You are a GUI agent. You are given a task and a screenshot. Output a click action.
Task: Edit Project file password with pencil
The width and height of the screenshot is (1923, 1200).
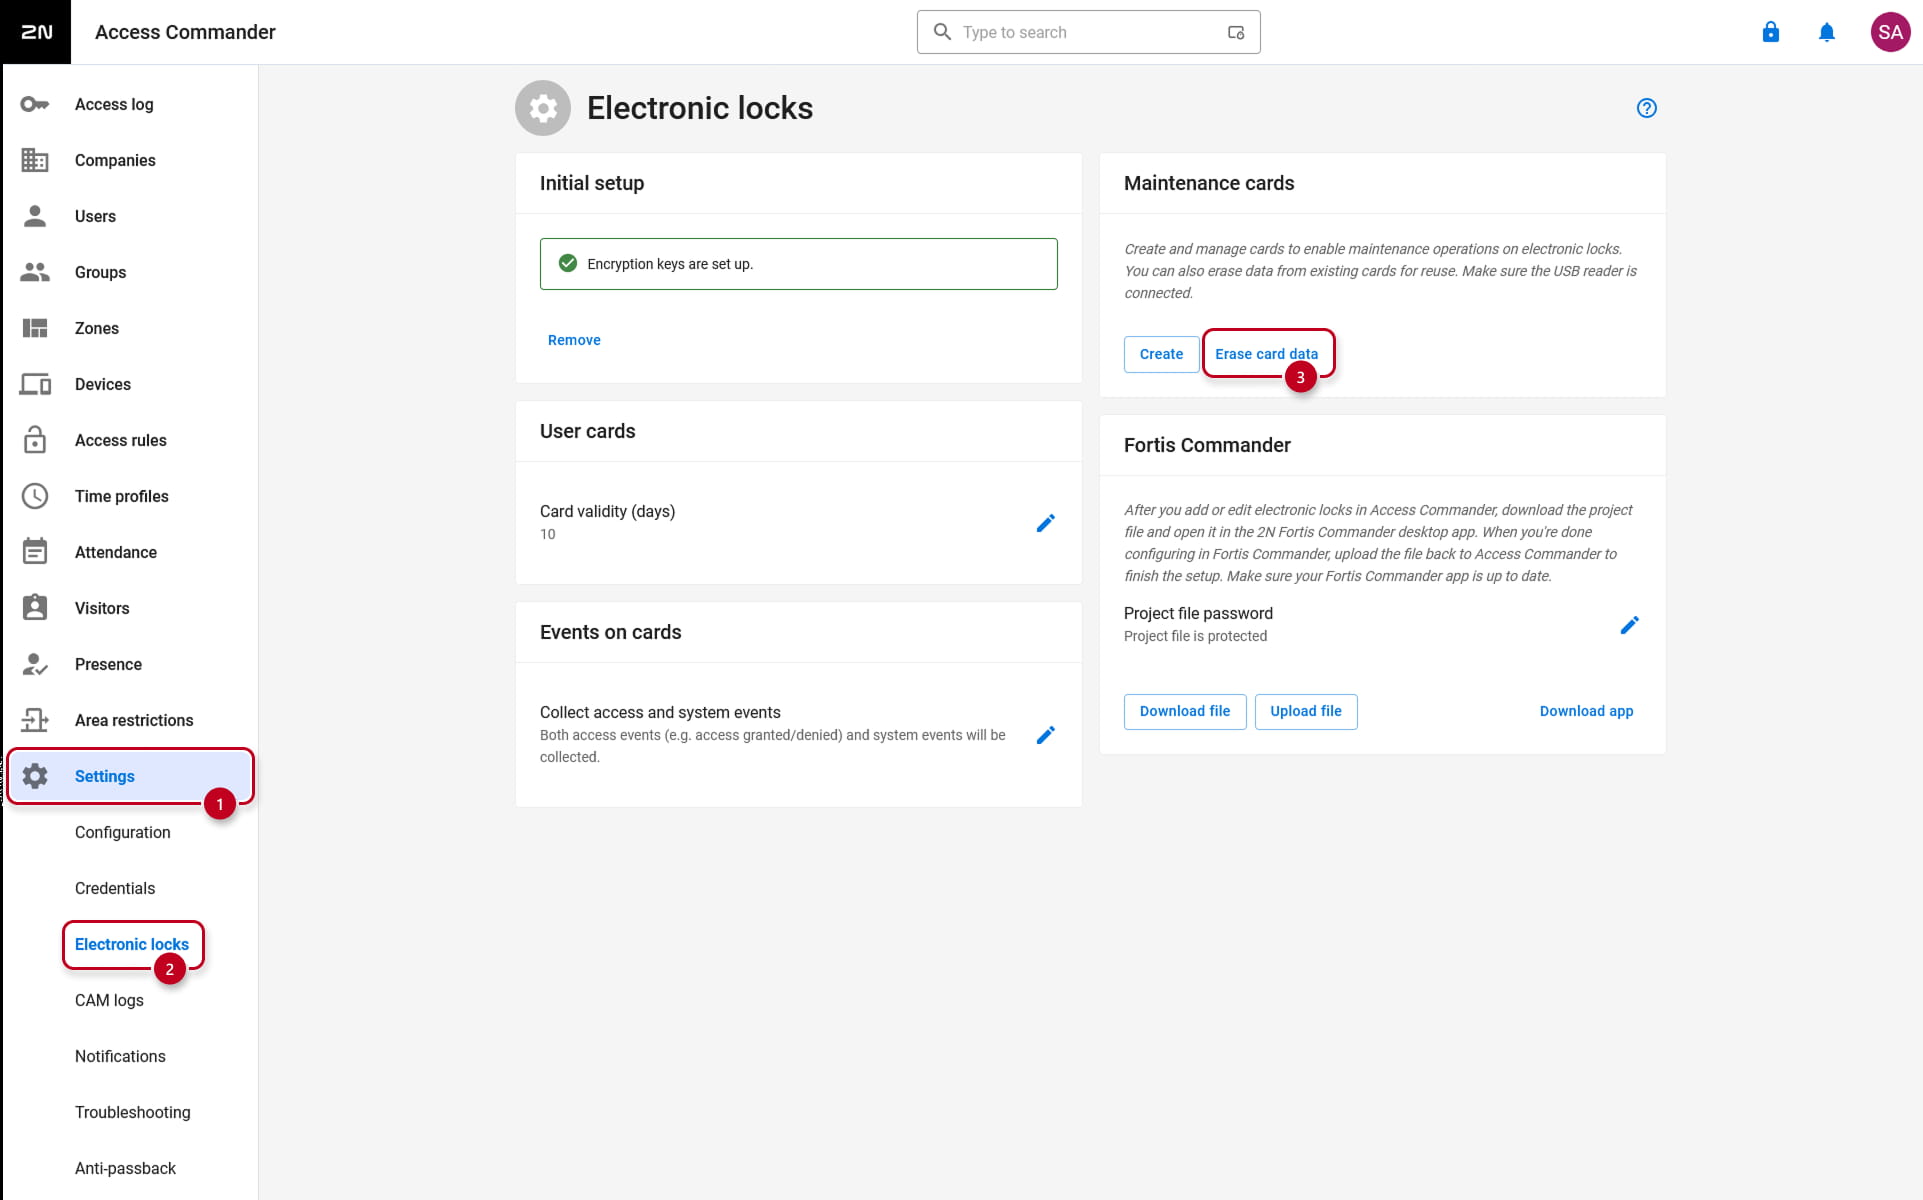[x=1630, y=625]
